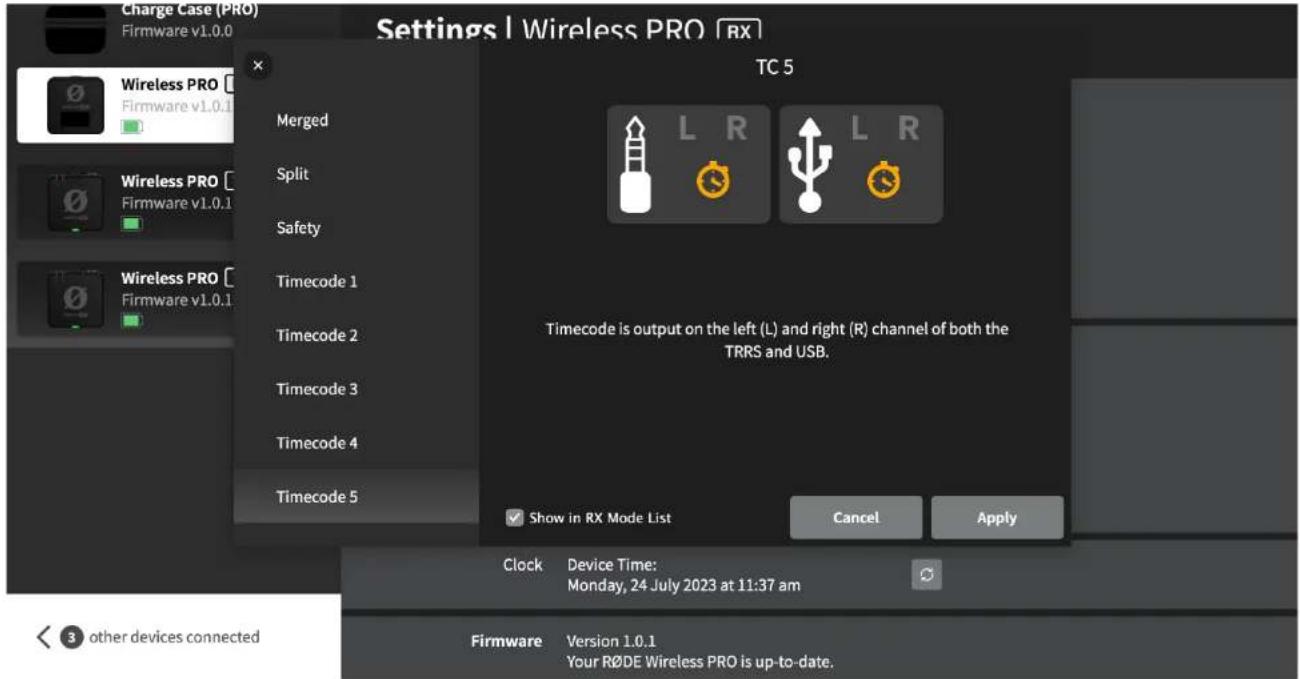The image size is (1300, 679).
Task: Click the Clock label
Action: pyautogui.click(x=523, y=565)
